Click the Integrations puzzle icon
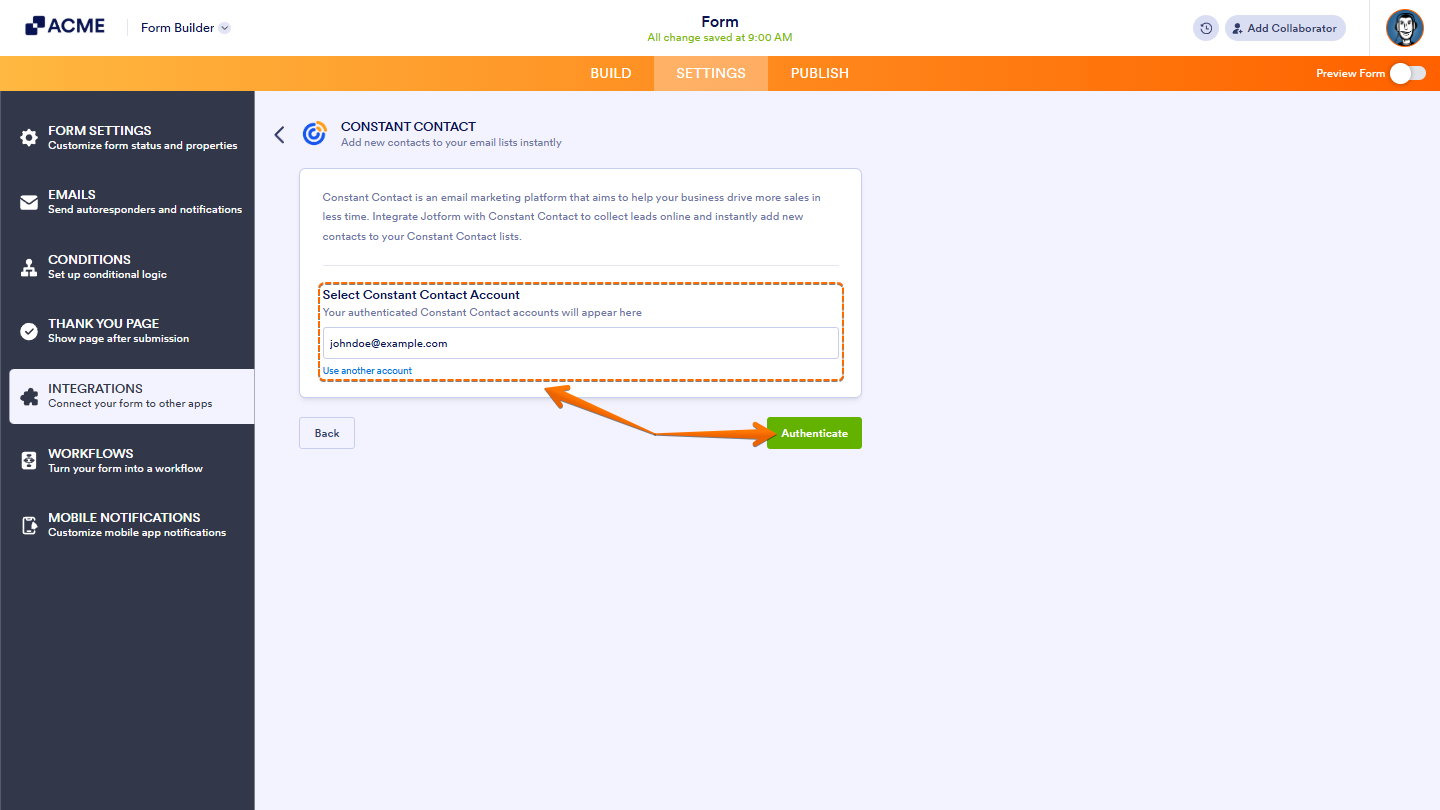 29,396
